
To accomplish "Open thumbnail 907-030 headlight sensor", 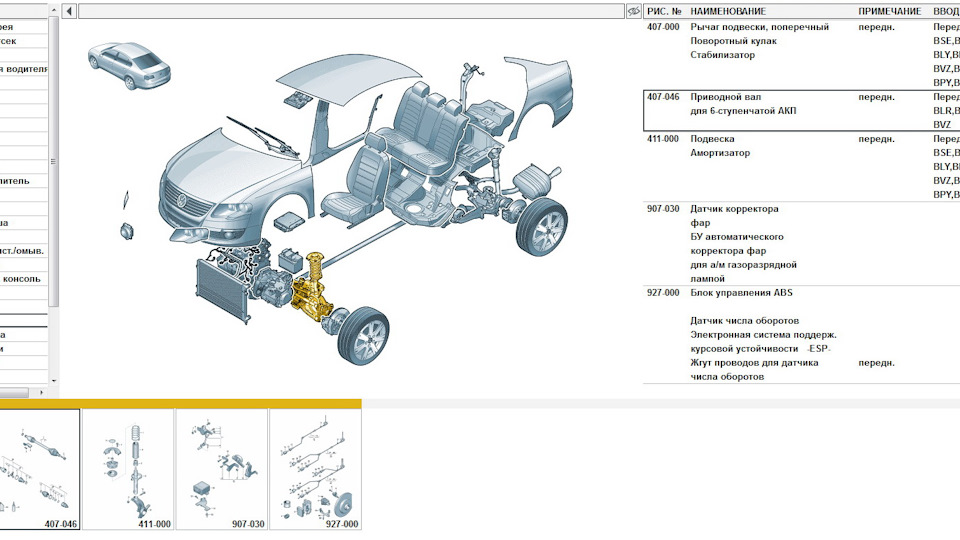I will 222,469.
